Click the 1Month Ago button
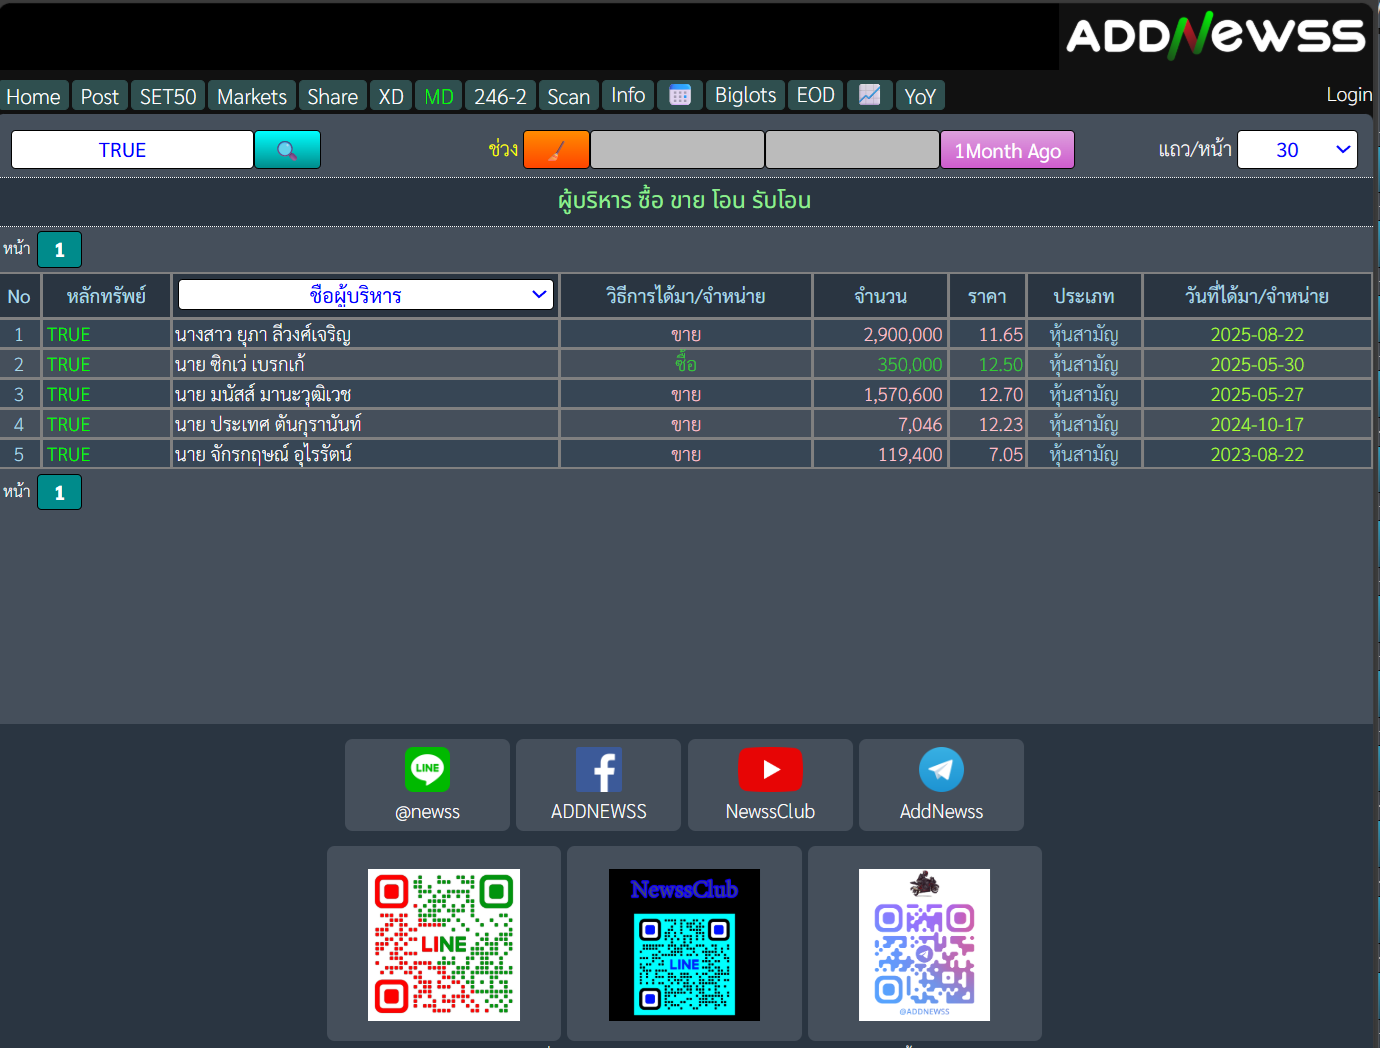 coord(1007,151)
